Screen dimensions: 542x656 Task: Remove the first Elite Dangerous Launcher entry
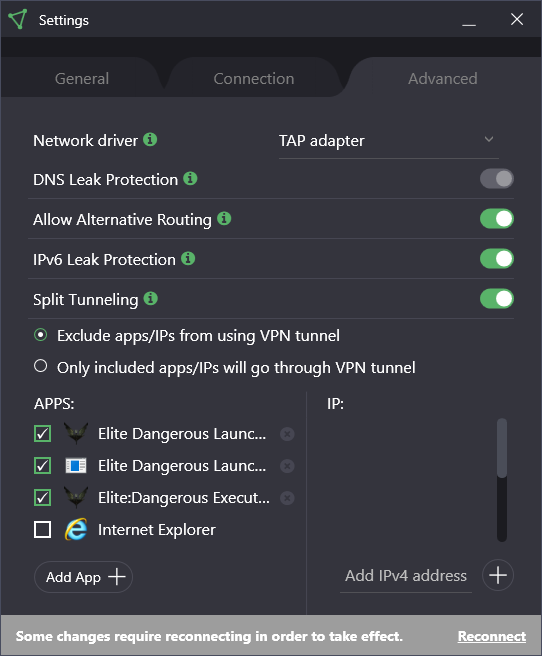click(287, 434)
